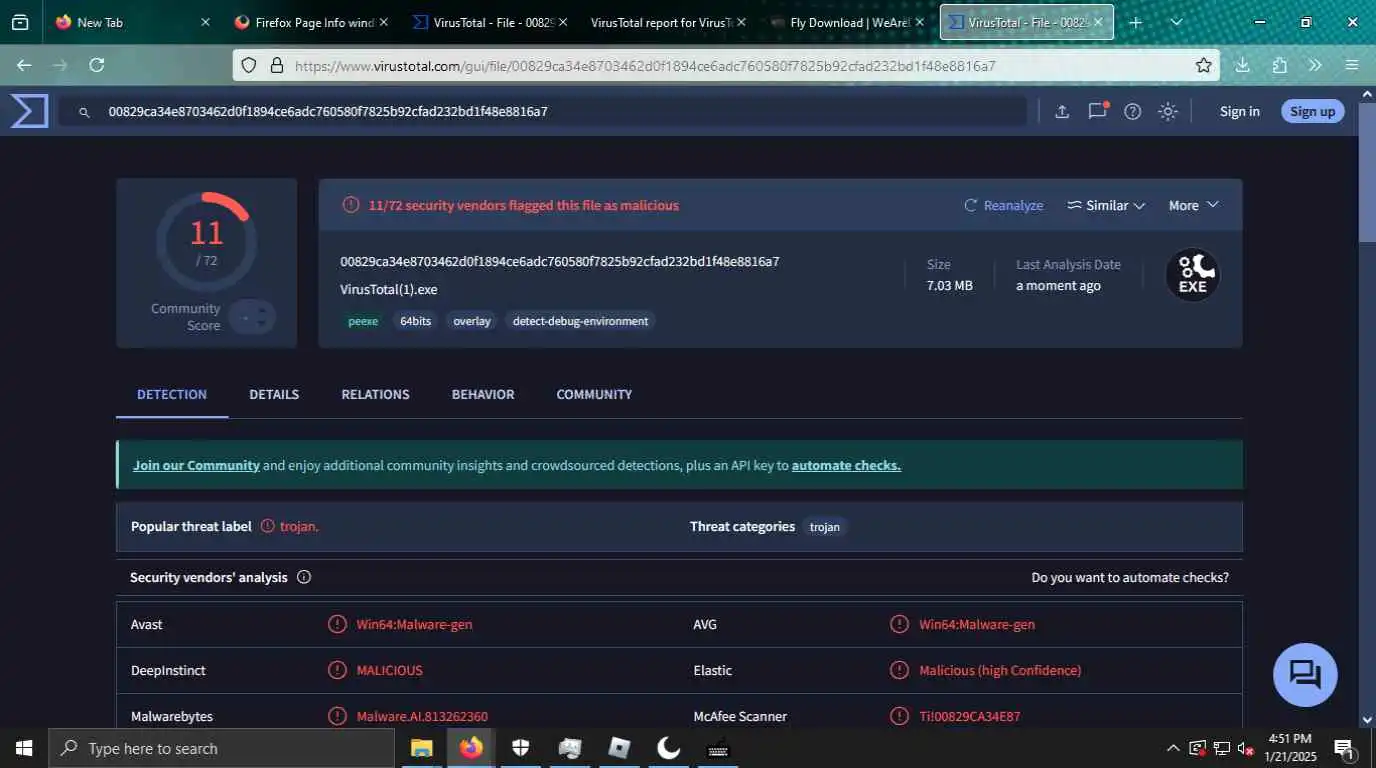
Task: Open the Firefox hamburger menu
Action: tap(1352, 65)
